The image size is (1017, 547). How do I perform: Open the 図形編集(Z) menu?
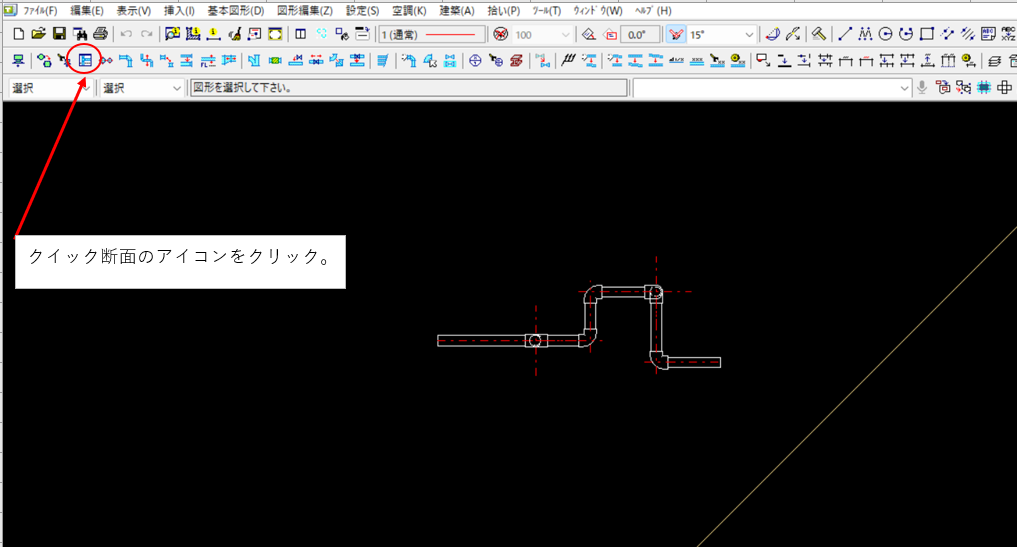click(x=305, y=10)
